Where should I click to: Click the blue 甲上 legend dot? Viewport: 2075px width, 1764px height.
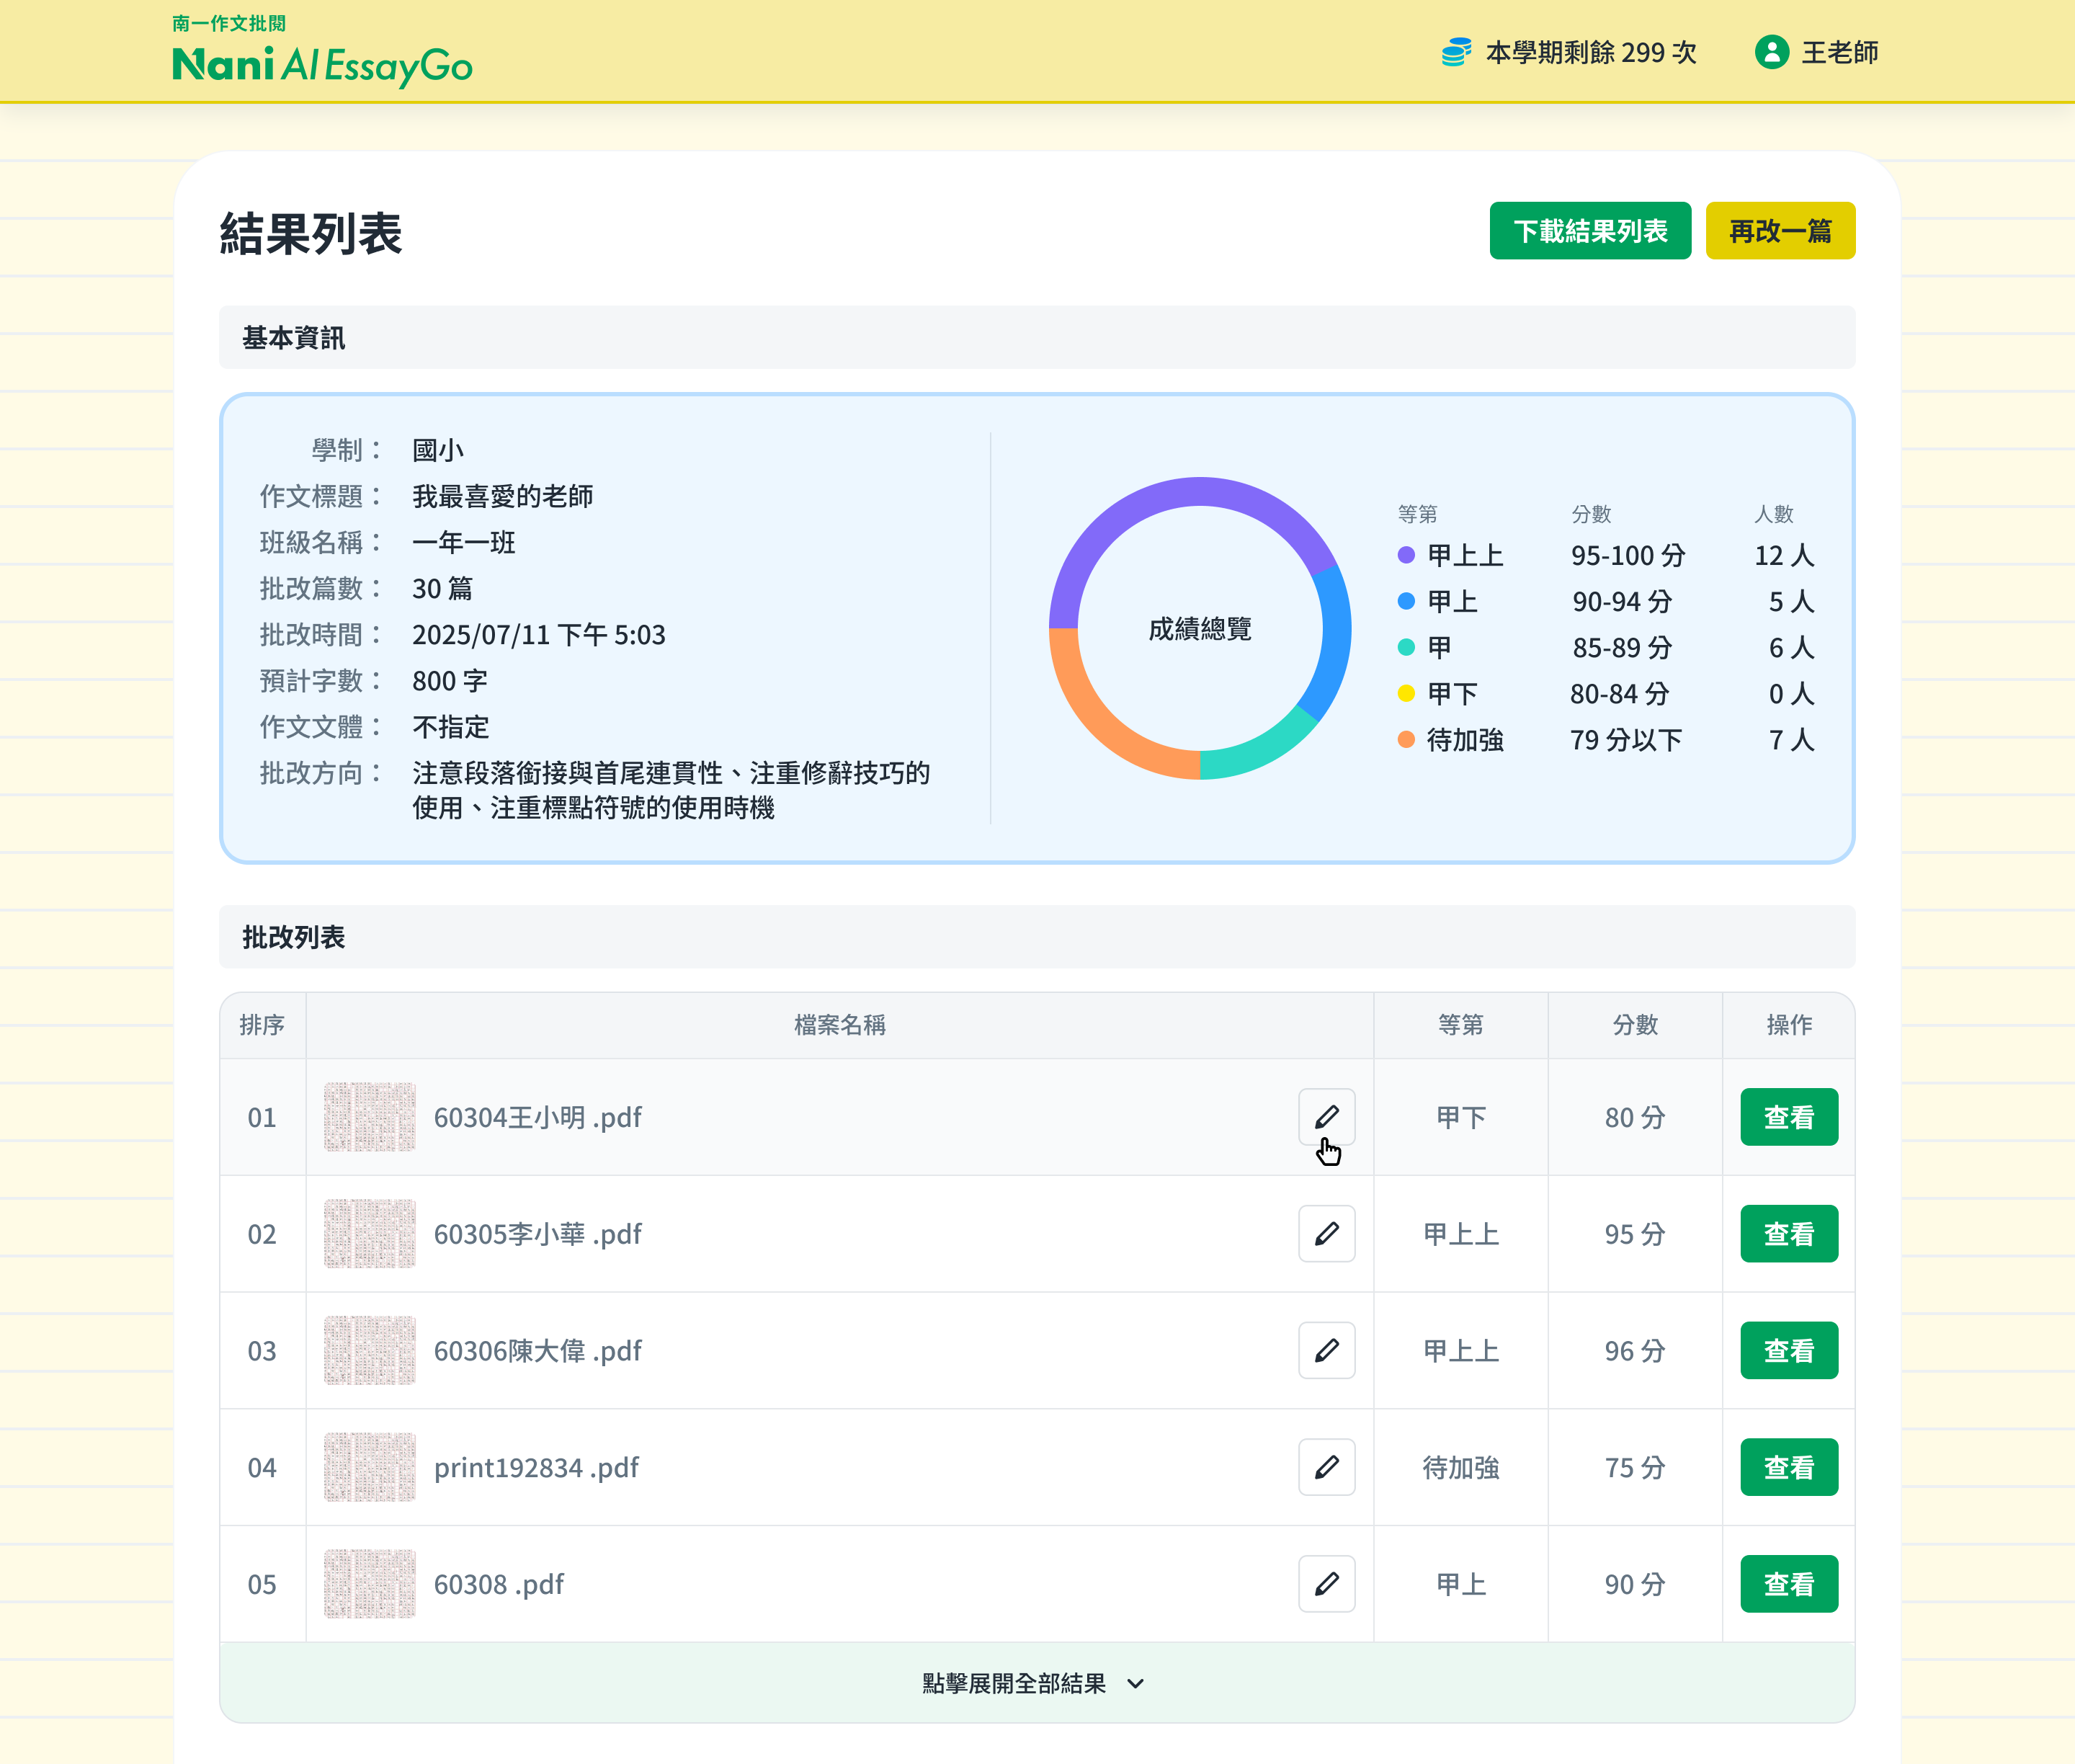[1406, 601]
